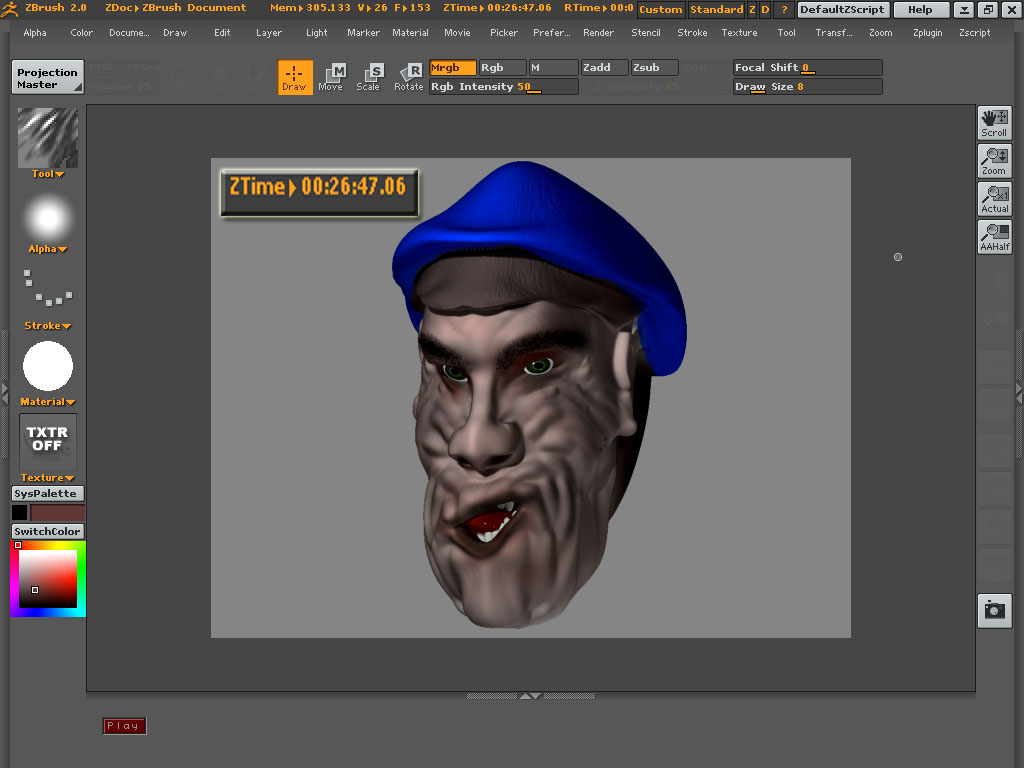Adjust the Focal Shift slider
Image resolution: width=1024 pixels, height=768 pixels.
click(x=808, y=67)
